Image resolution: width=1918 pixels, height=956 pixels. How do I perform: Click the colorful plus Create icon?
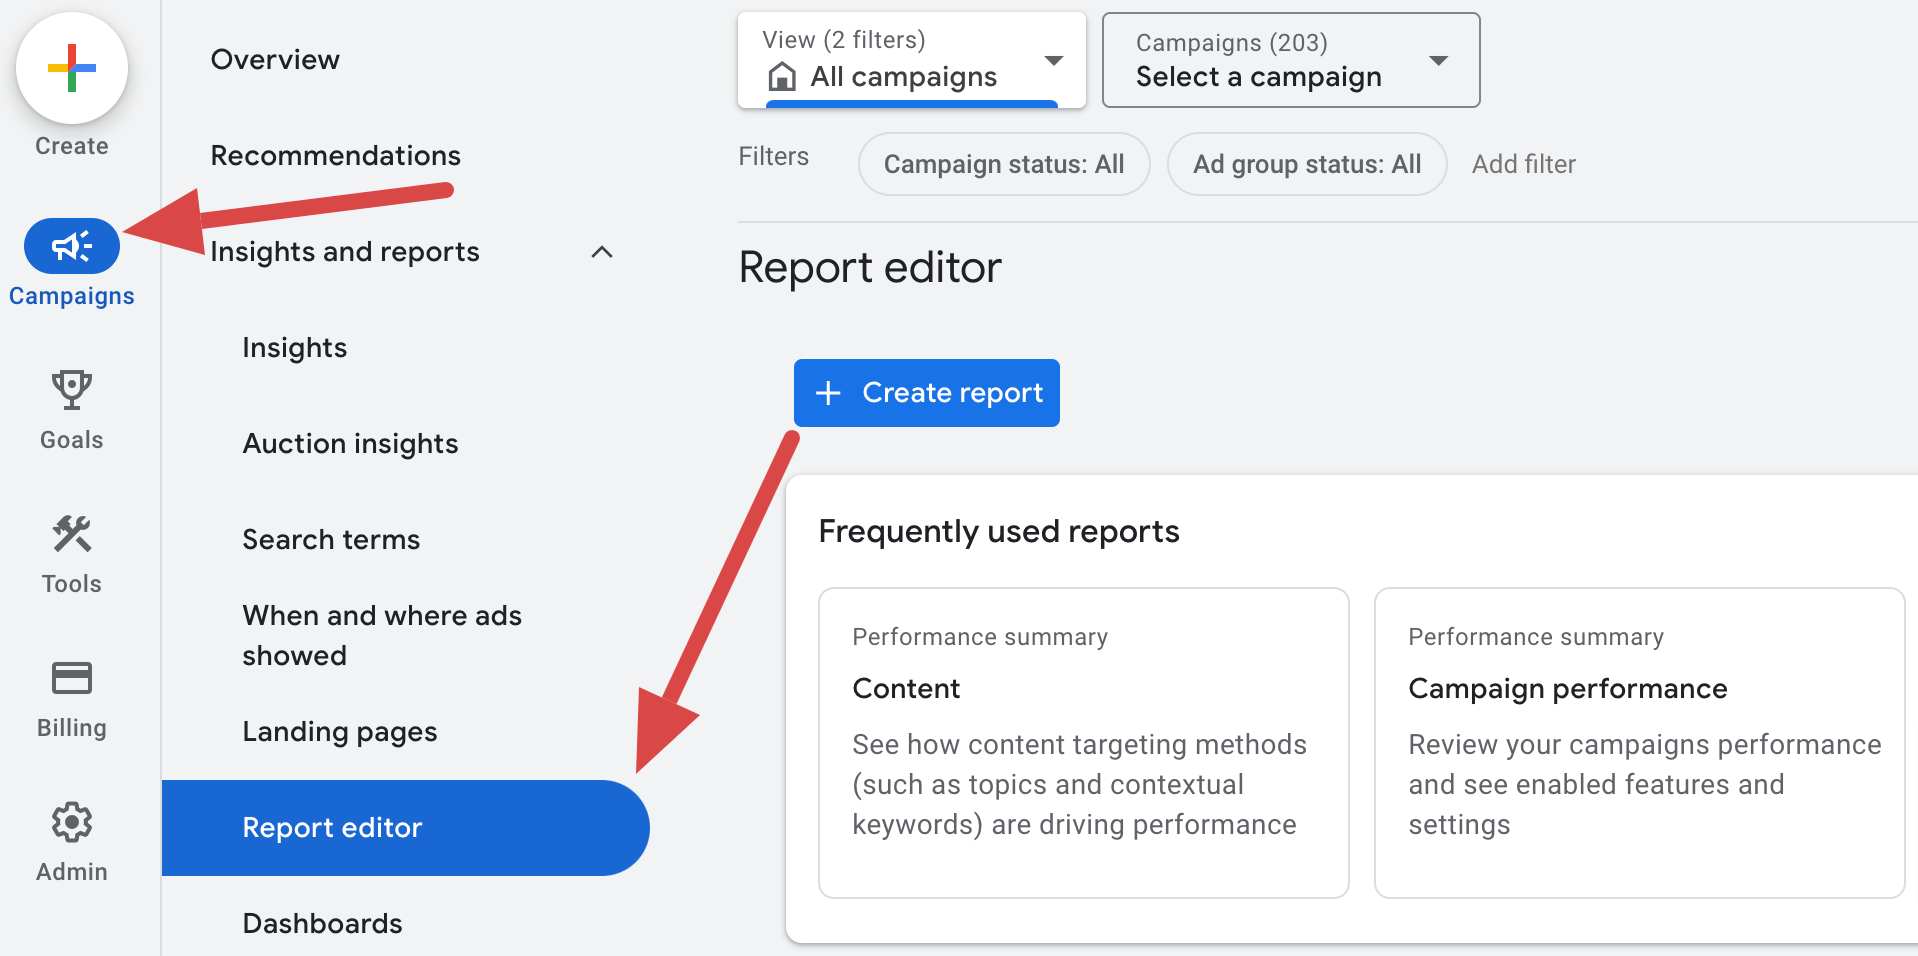point(72,68)
